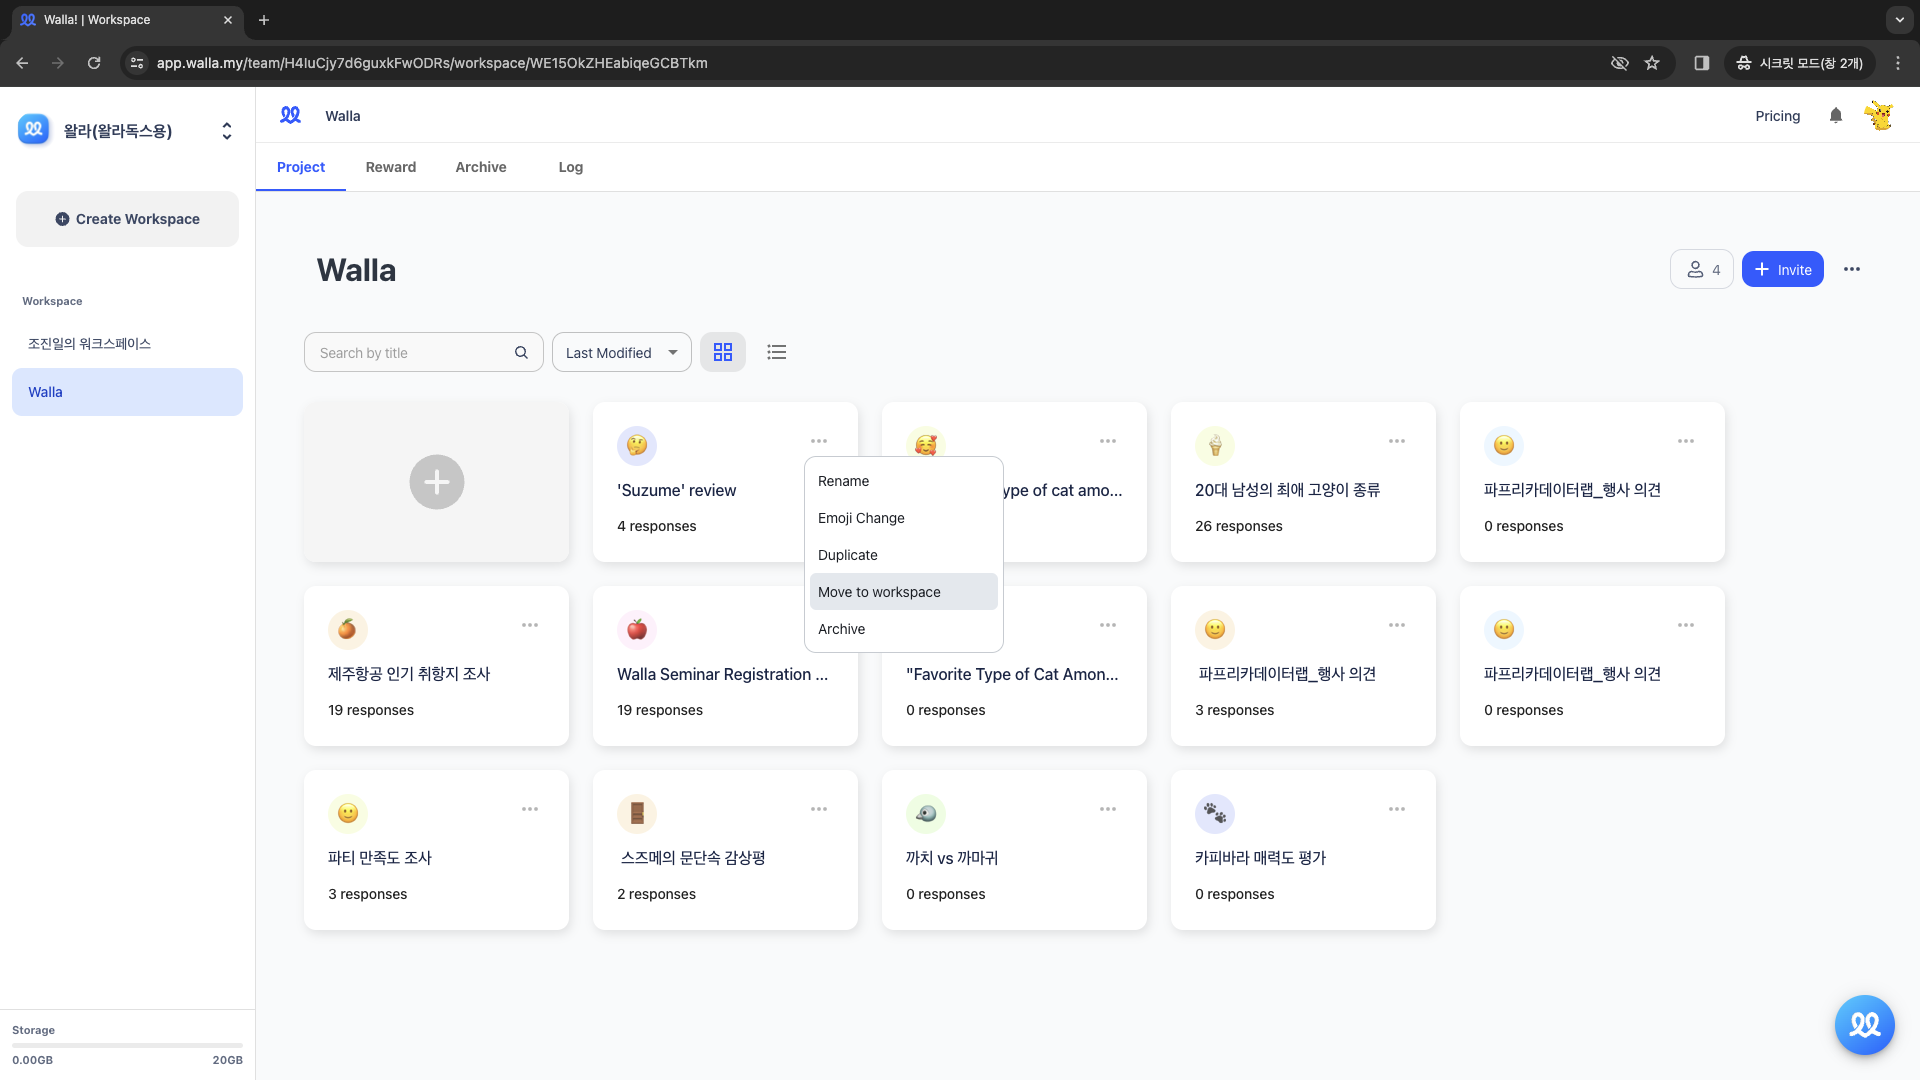Open the 카피바라 매력도 평가 project

1303,850
